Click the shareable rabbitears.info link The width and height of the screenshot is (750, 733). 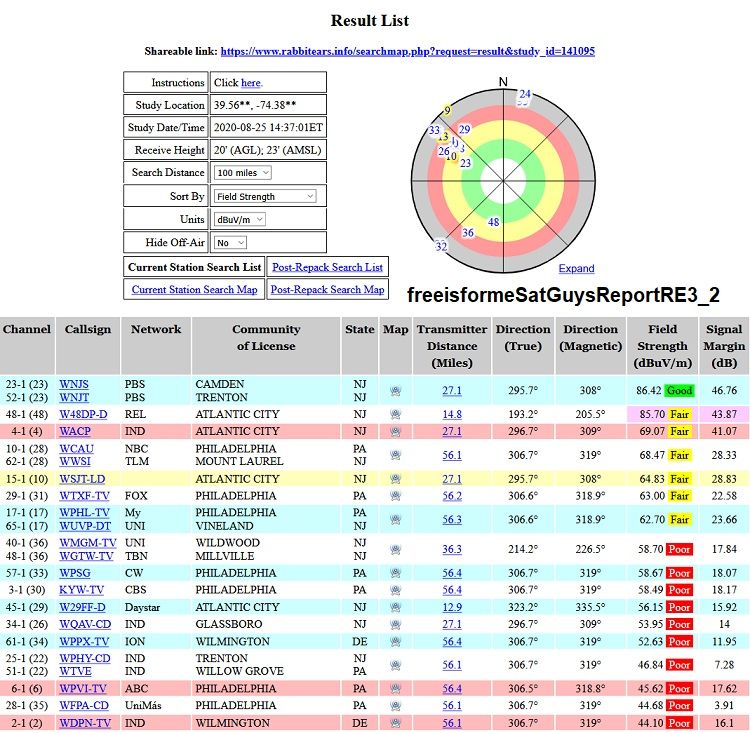click(407, 51)
